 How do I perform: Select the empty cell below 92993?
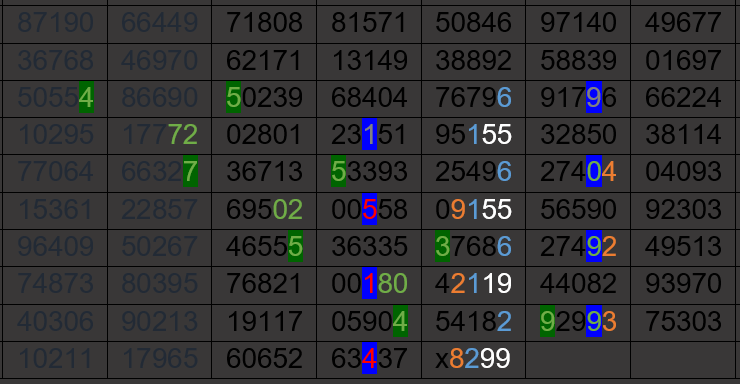click(x=578, y=360)
